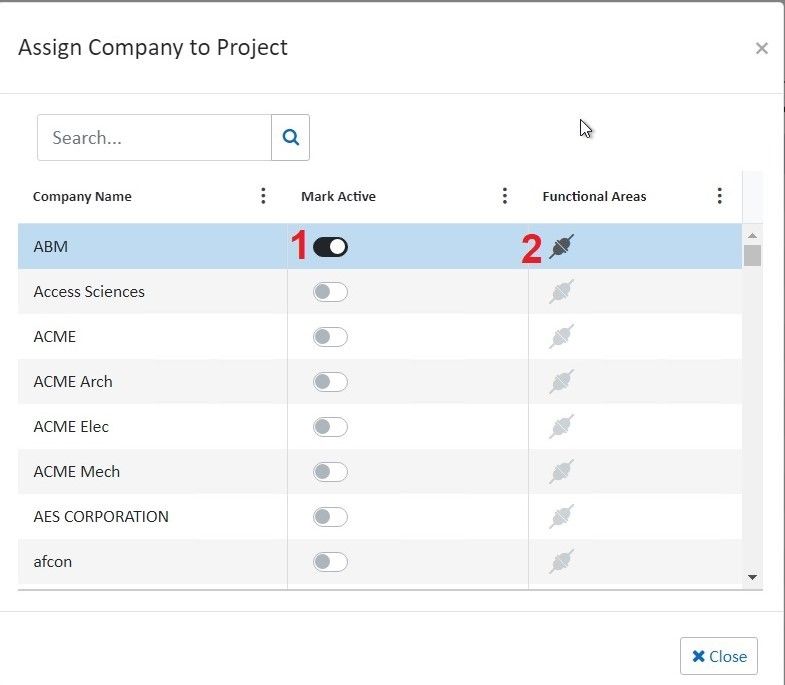Click Functional Areas plug icon for ACME Arch
Screen dimensions: 785x685
click(562, 382)
